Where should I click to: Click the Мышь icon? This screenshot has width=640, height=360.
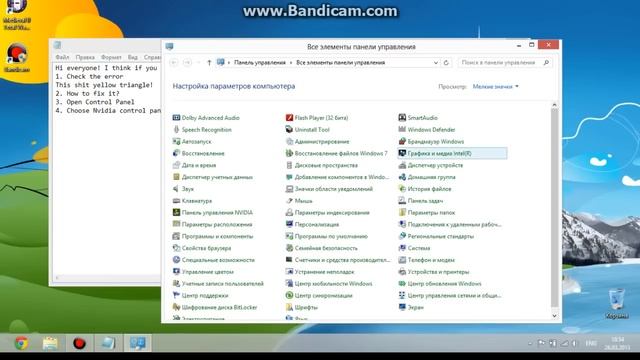click(x=289, y=200)
